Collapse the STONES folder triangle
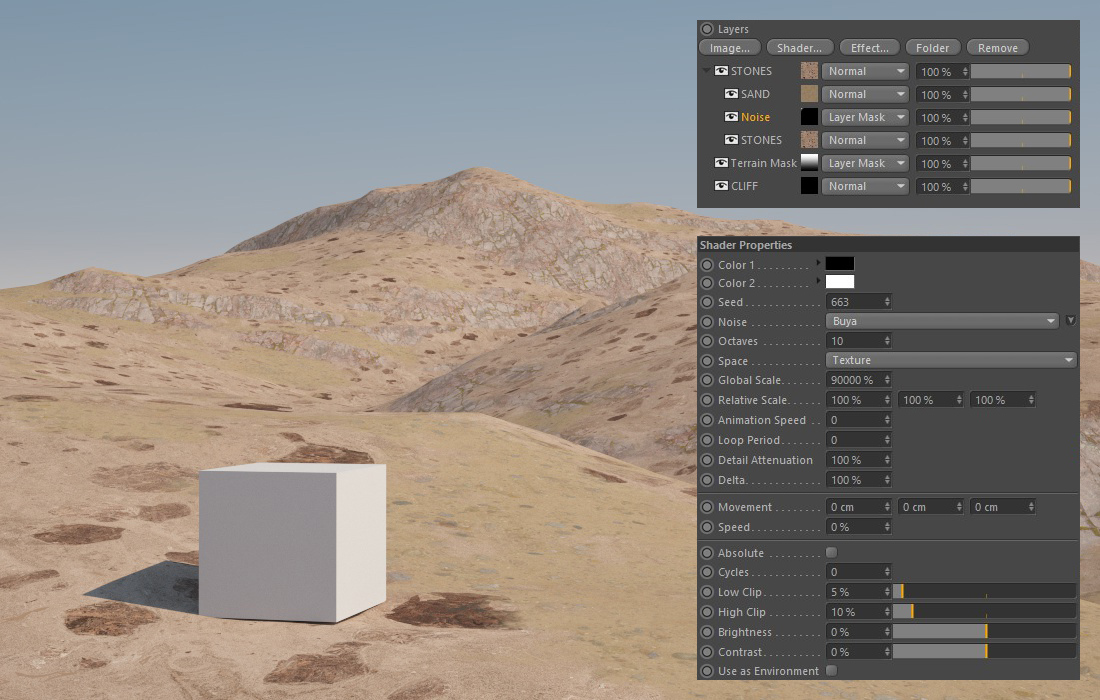 coord(707,71)
